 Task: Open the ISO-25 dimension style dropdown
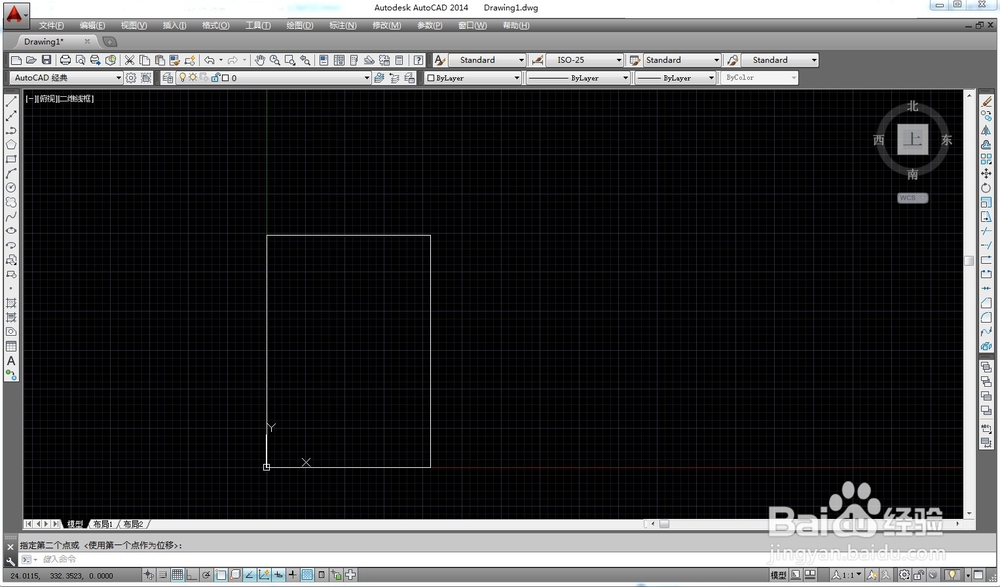[x=584, y=60]
